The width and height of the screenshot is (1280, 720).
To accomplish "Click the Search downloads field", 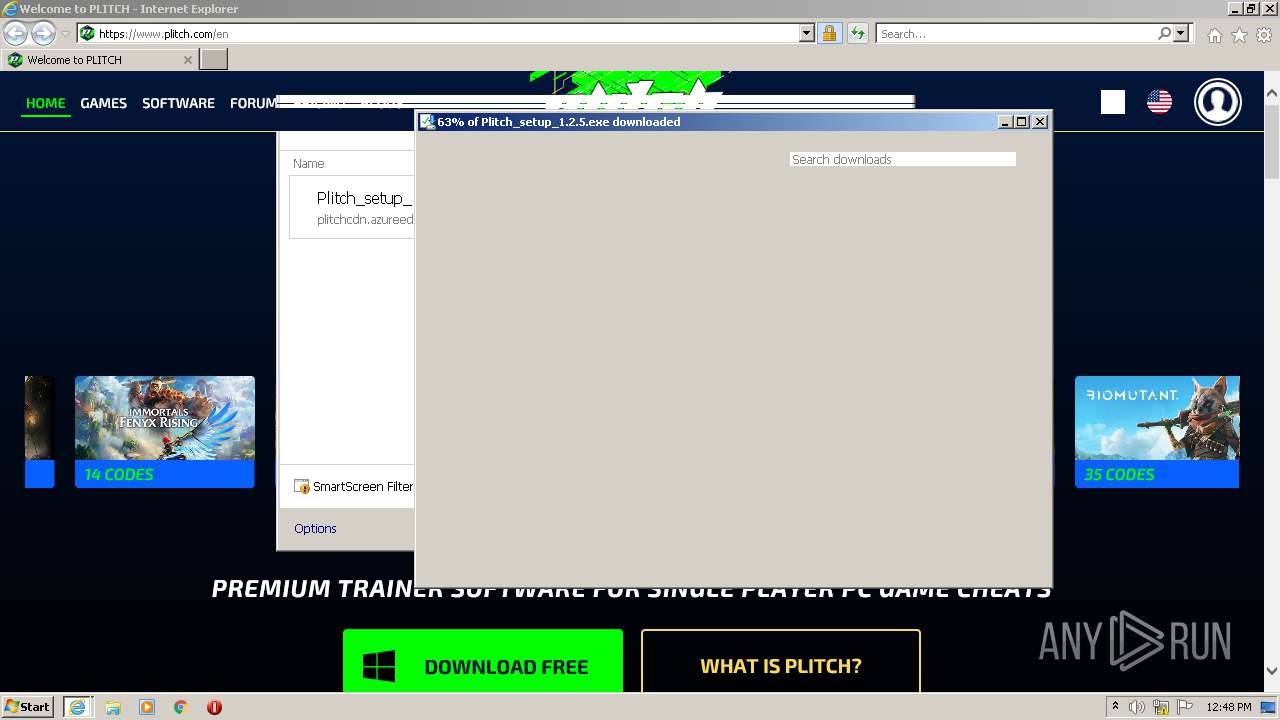I will coord(902,159).
